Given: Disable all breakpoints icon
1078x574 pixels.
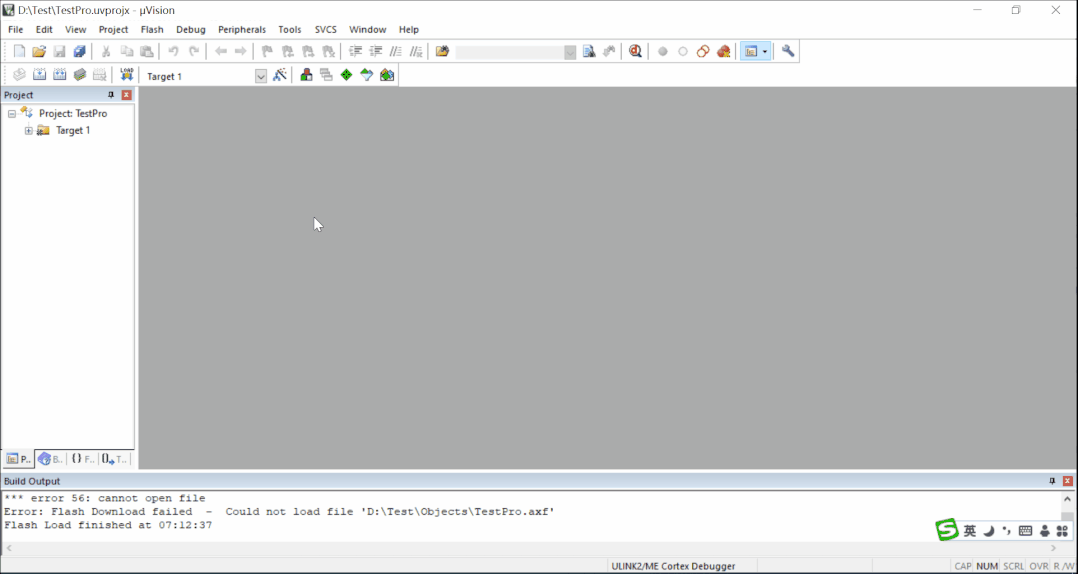Looking at the screenshot, I should 703,52.
